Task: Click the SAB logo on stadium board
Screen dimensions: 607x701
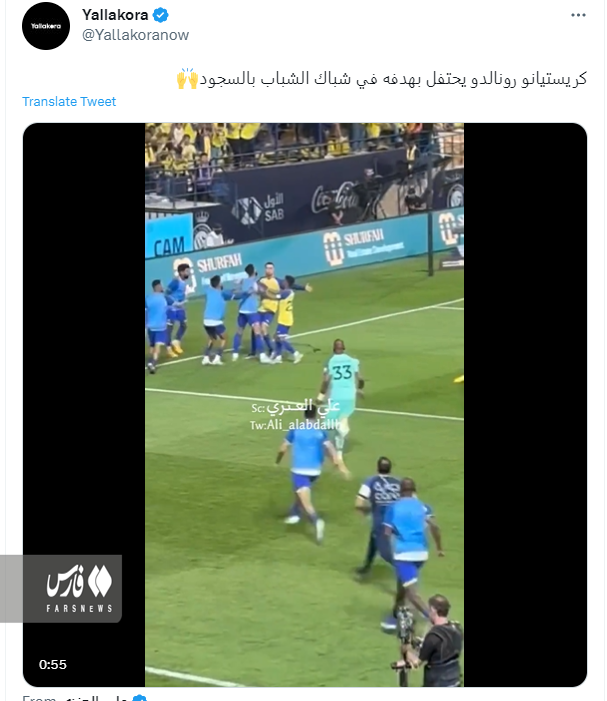Action: pos(258,209)
